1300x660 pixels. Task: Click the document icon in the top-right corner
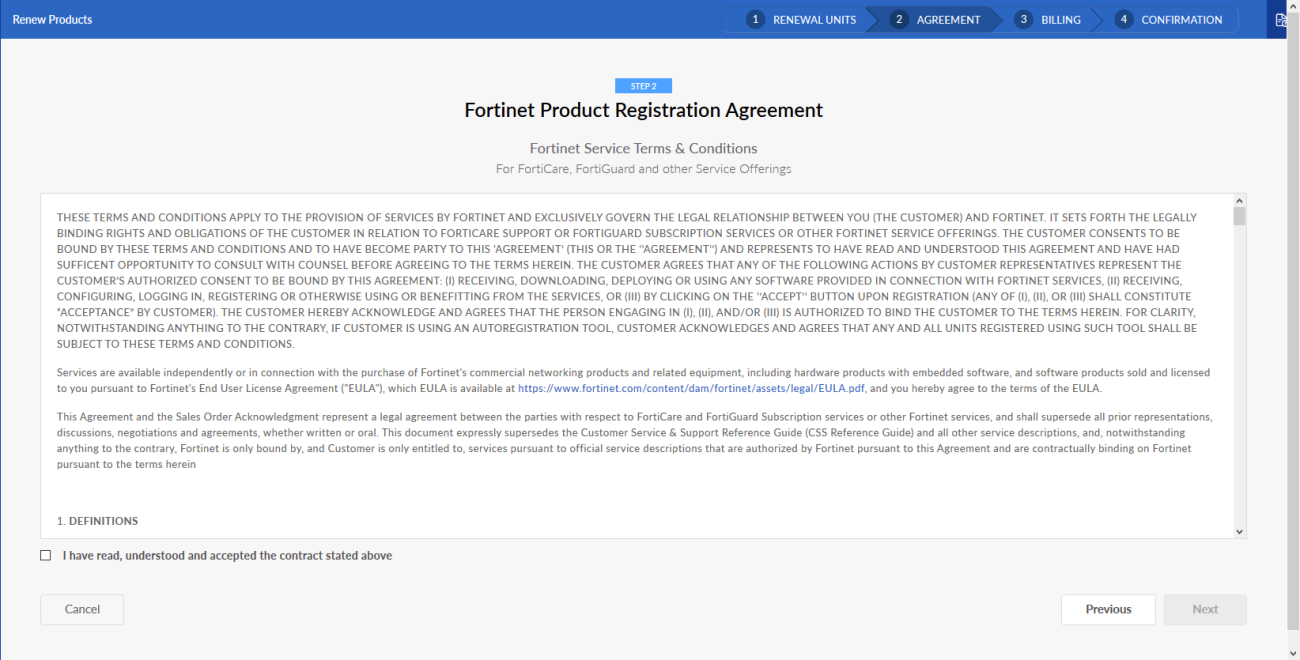[1282, 20]
